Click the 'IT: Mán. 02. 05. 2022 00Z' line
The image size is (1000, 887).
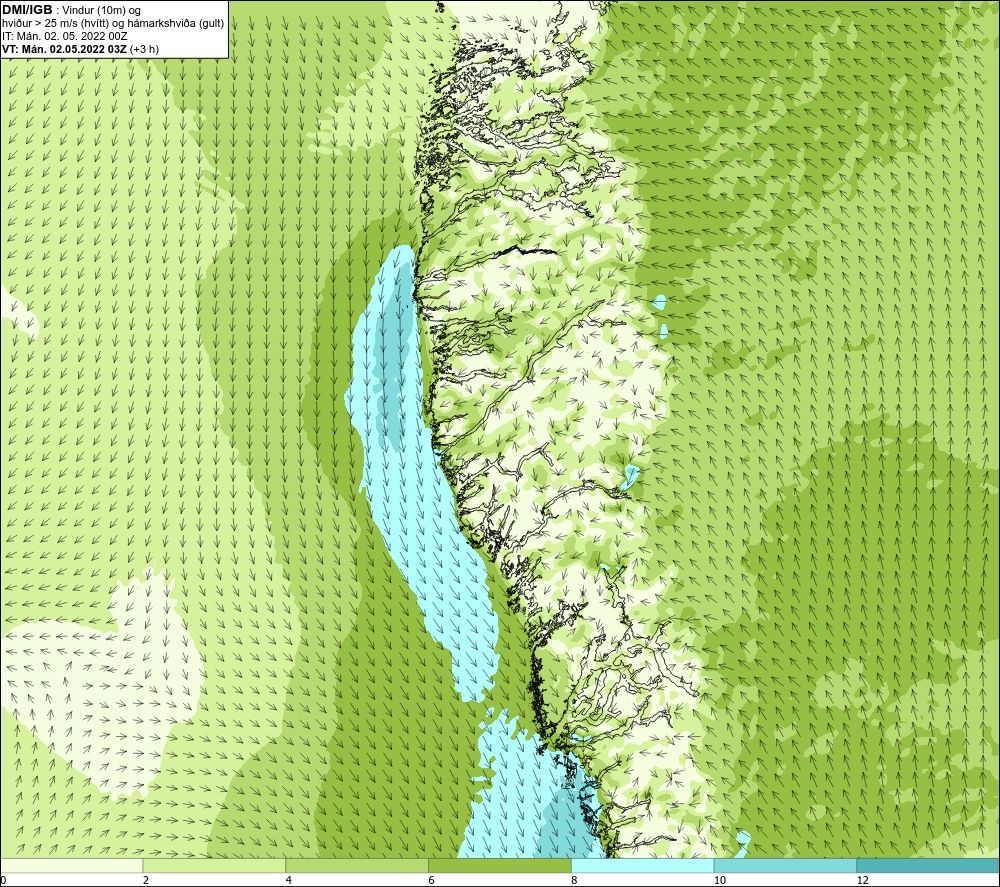point(65,36)
